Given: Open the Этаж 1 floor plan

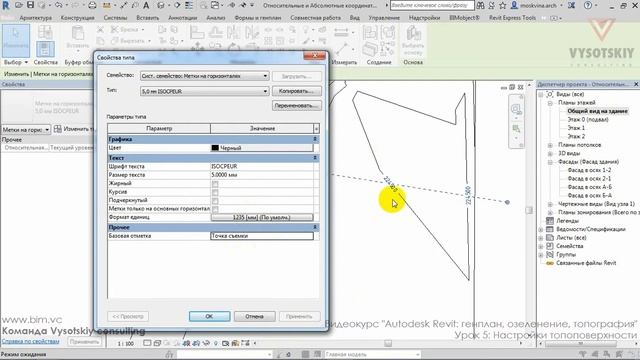Looking at the screenshot, I should pyautogui.click(x=576, y=128).
